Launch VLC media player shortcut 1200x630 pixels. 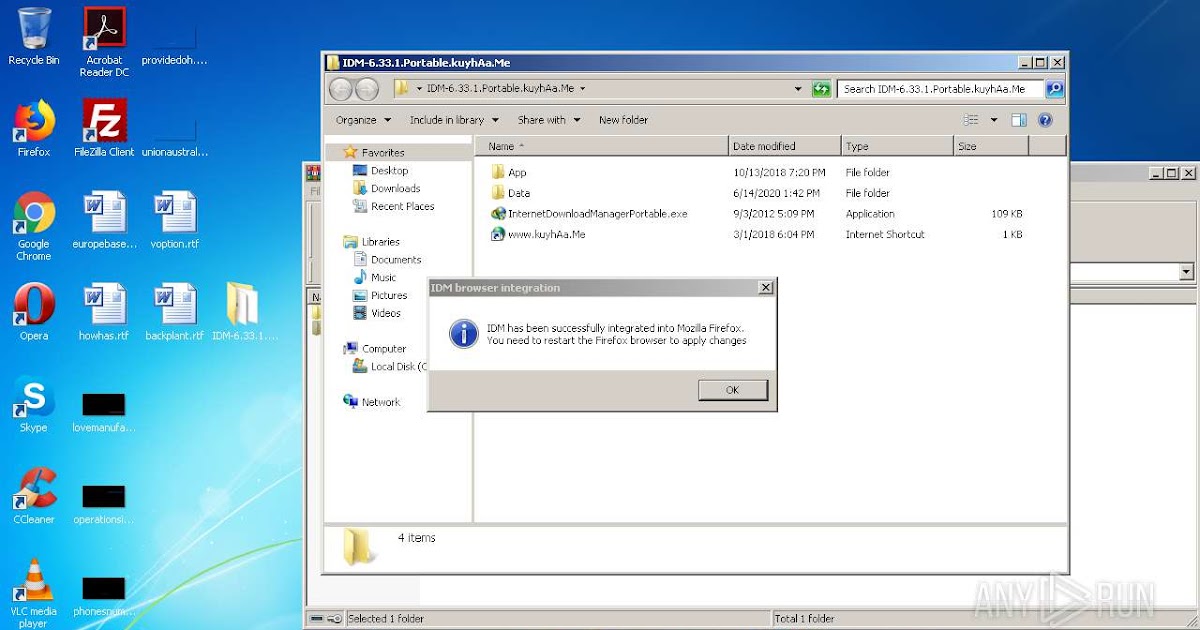(x=34, y=594)
